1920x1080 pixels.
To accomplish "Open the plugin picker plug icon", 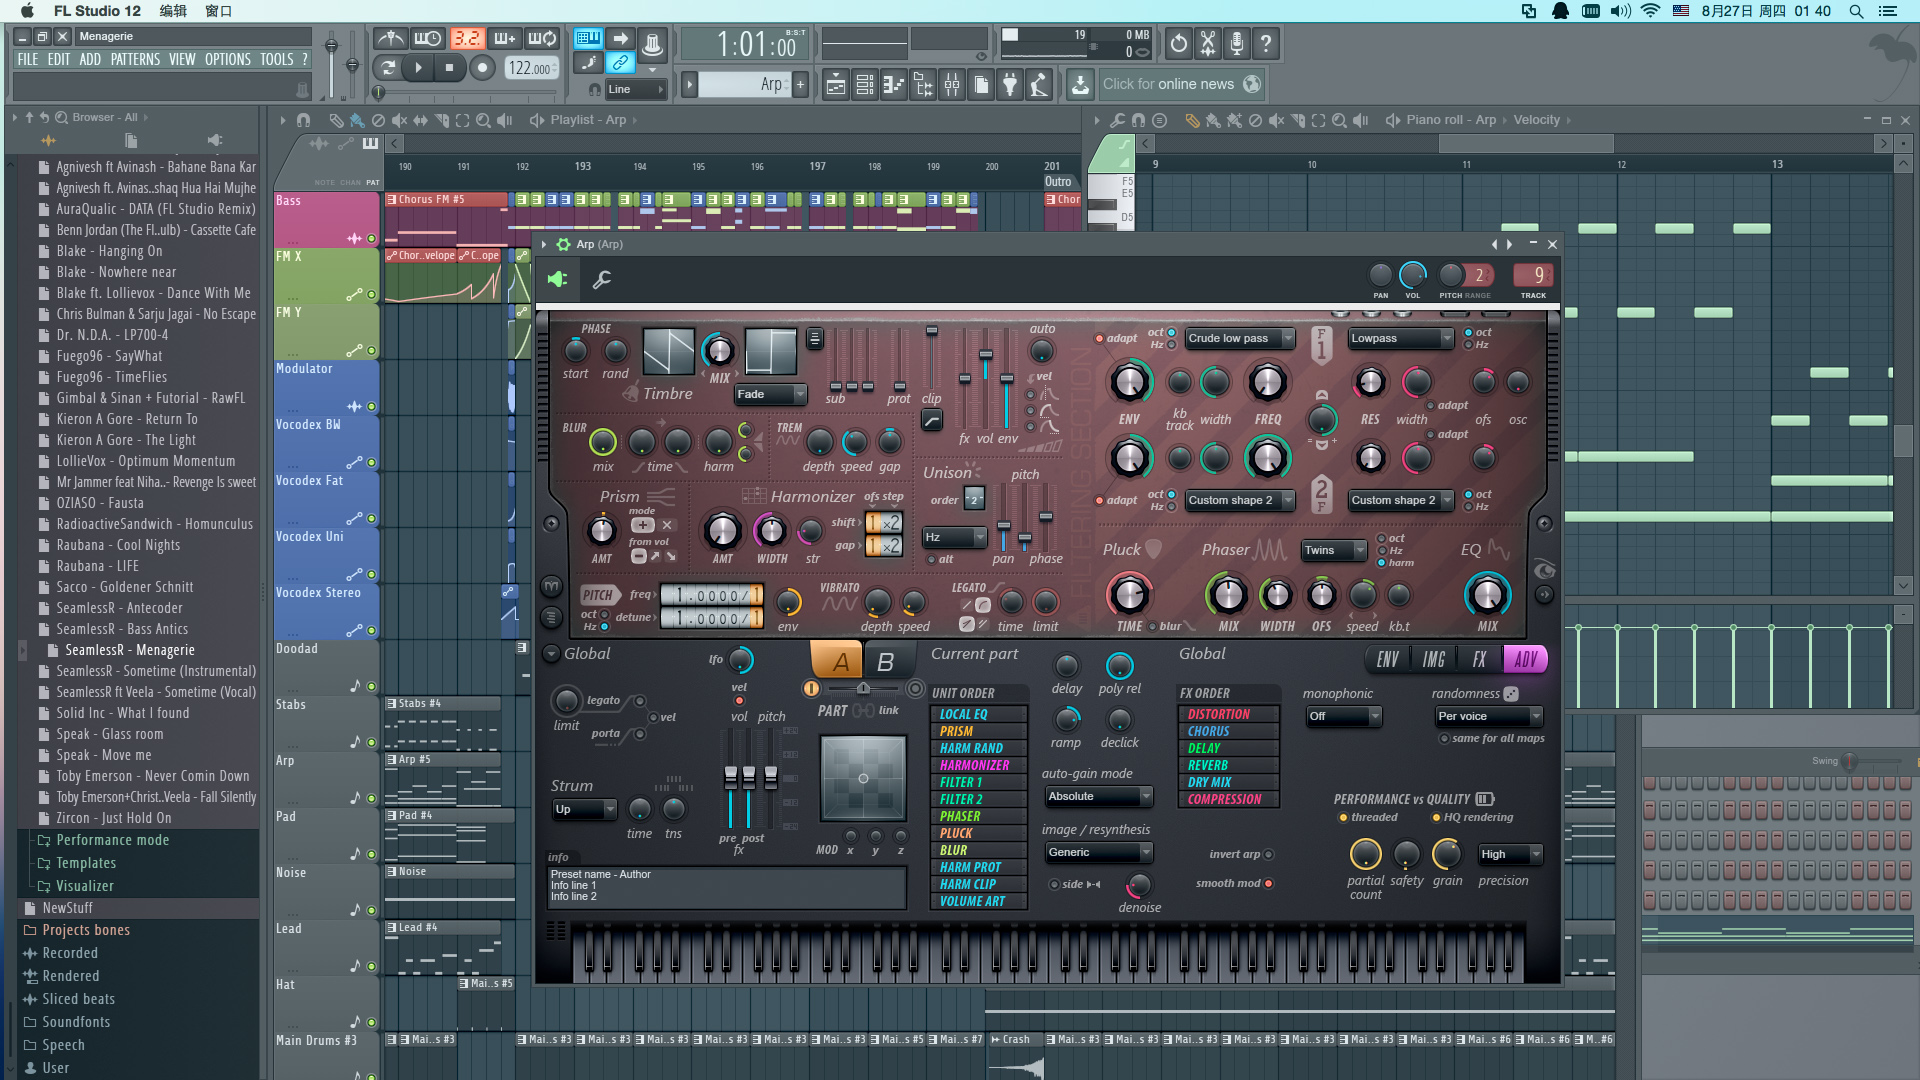I will point(1010,85).
